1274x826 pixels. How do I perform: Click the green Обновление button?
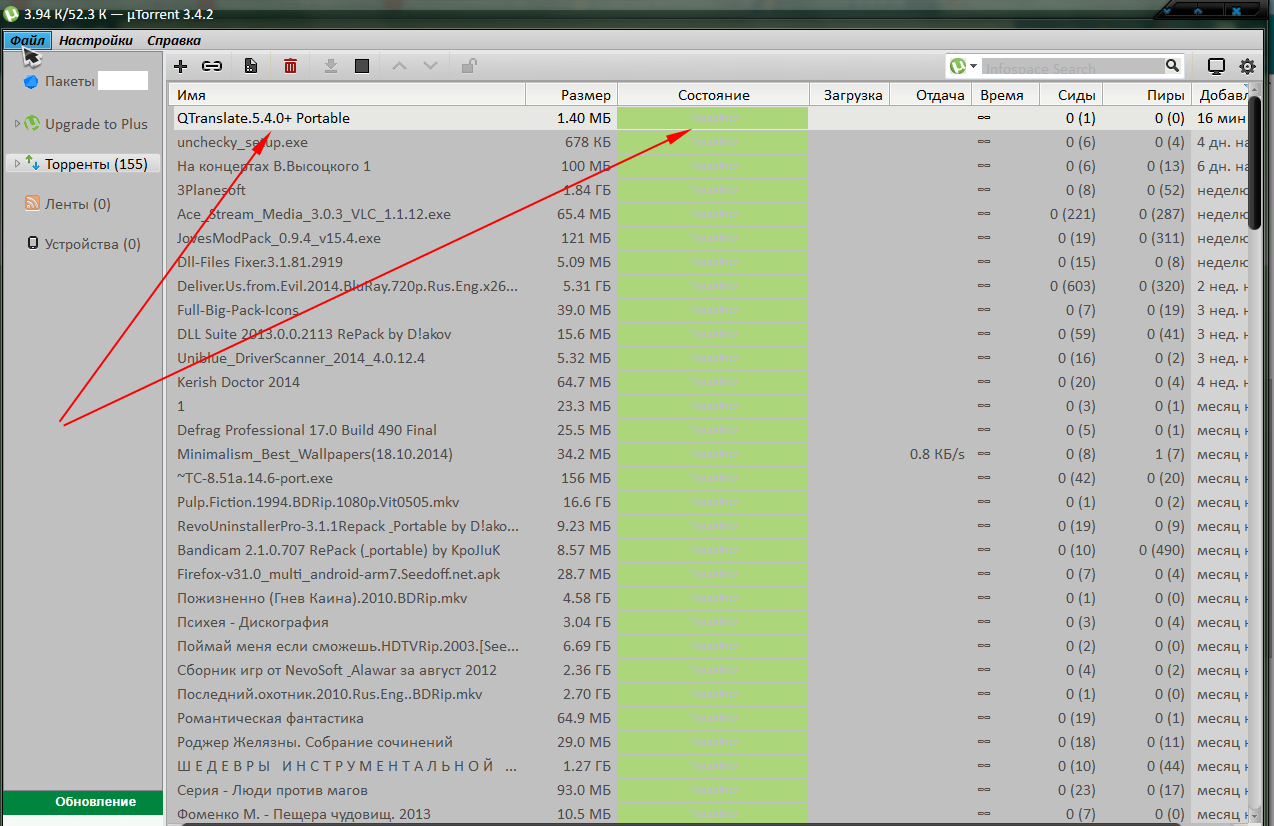[x=83, y=802]
